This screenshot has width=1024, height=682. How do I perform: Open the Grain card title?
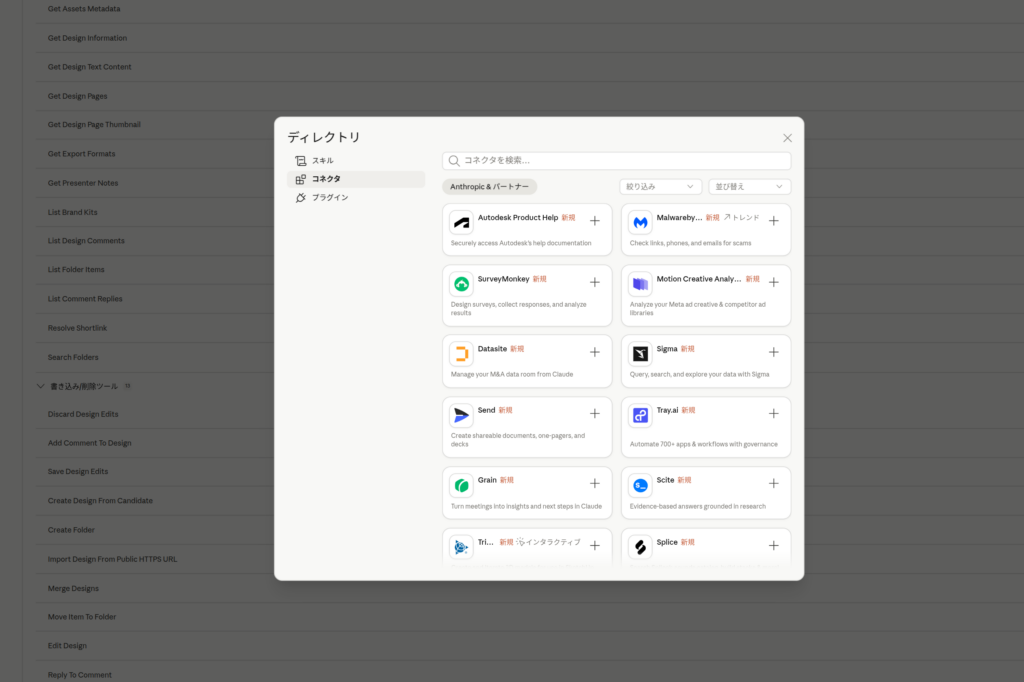(x=487, y=480)
